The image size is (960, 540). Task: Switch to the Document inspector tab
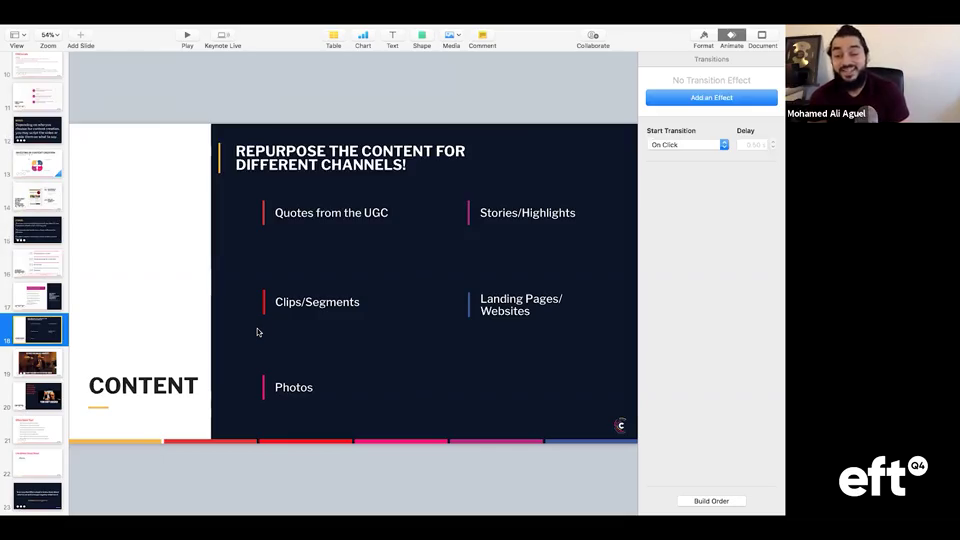tap(762, 35)
